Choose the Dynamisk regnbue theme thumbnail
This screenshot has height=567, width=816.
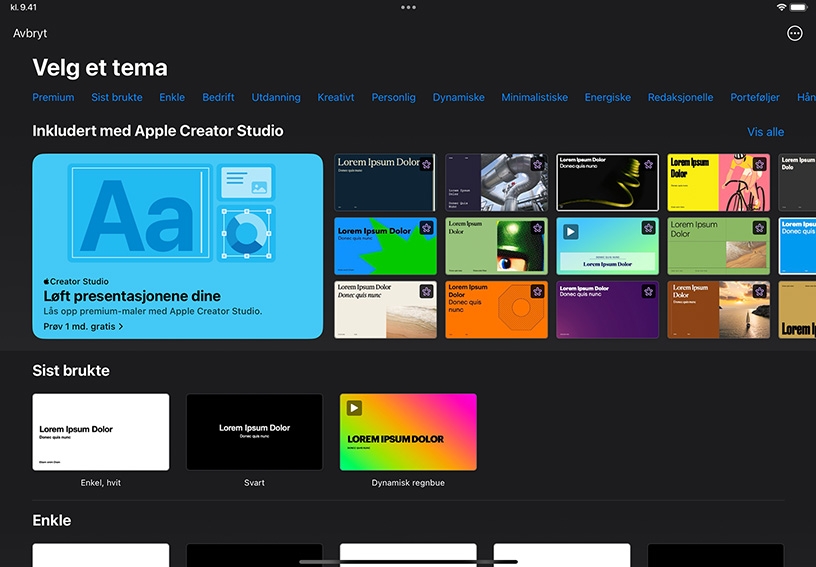tap(408, 432)
